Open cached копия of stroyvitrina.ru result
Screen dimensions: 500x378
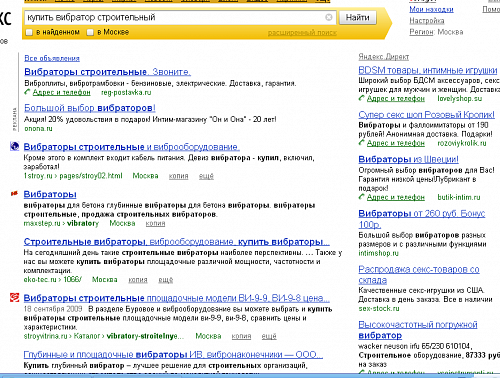coord(241,336)
